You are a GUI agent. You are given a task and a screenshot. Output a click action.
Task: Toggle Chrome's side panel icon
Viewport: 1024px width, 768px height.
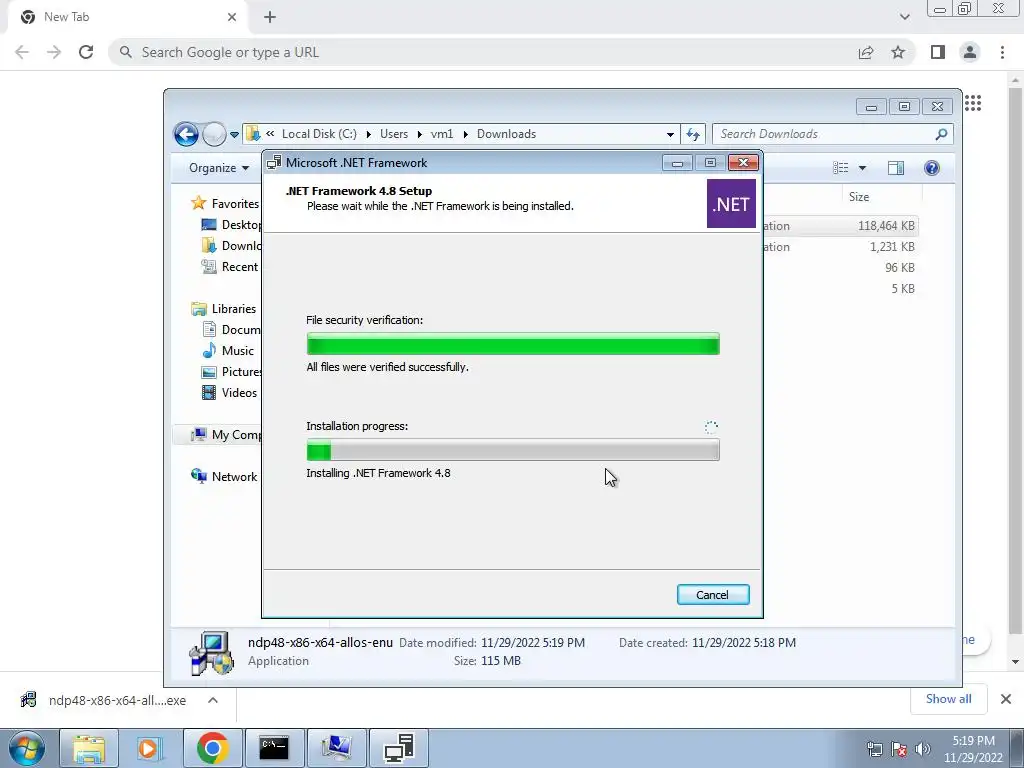point(938,52)
